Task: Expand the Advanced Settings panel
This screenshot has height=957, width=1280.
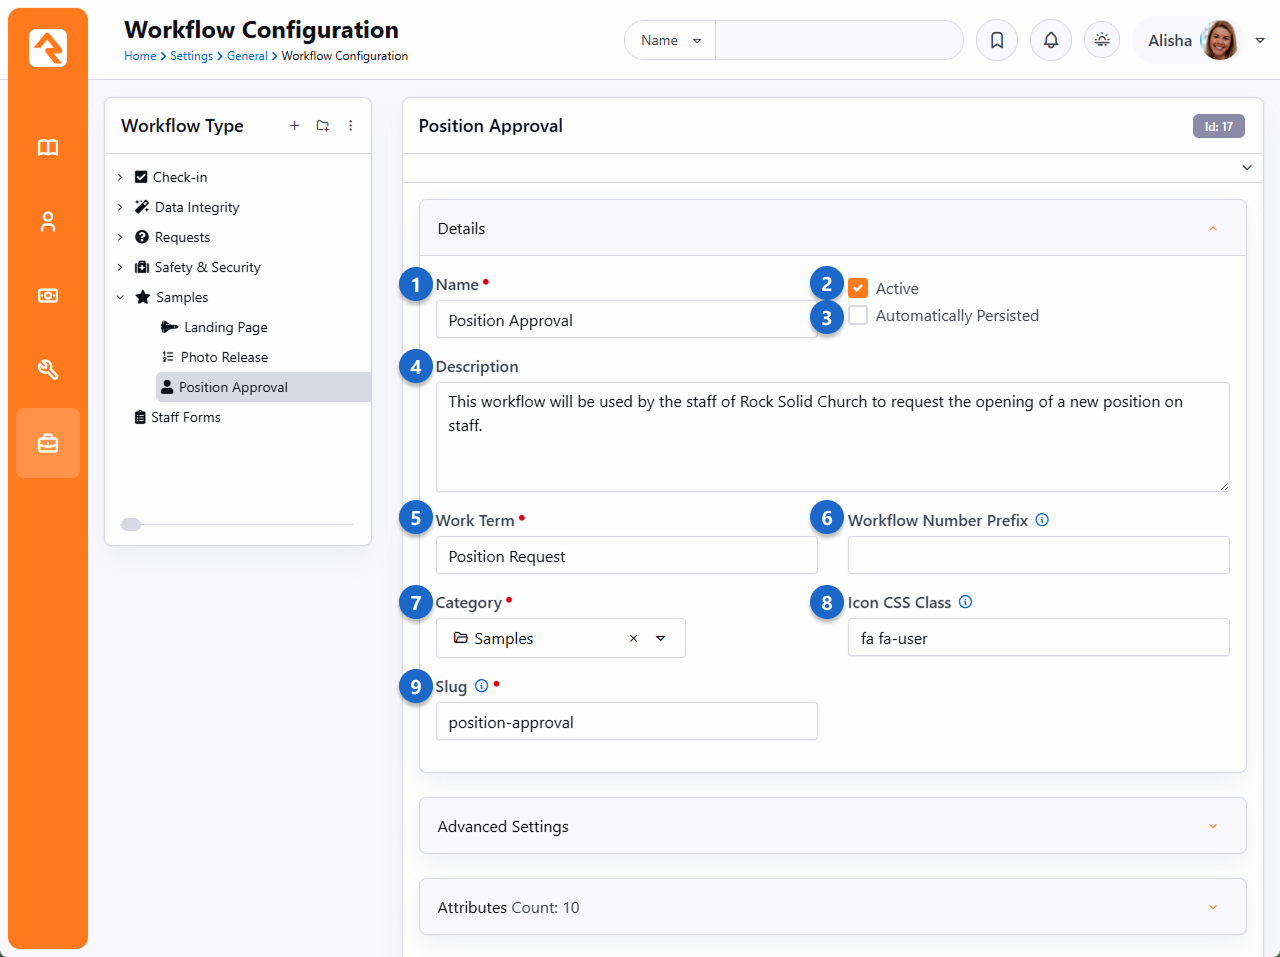Action: tap(832, 826)
